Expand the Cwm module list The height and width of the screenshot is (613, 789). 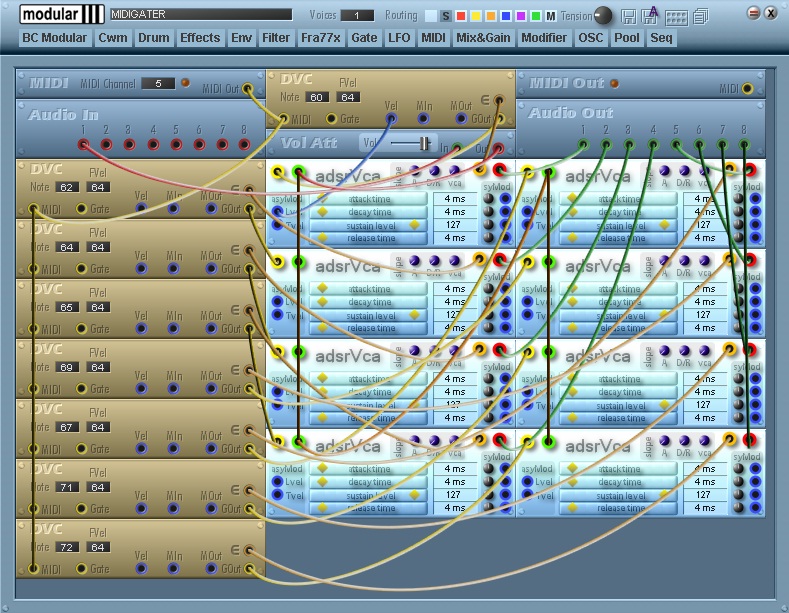(x=113, y=38)
